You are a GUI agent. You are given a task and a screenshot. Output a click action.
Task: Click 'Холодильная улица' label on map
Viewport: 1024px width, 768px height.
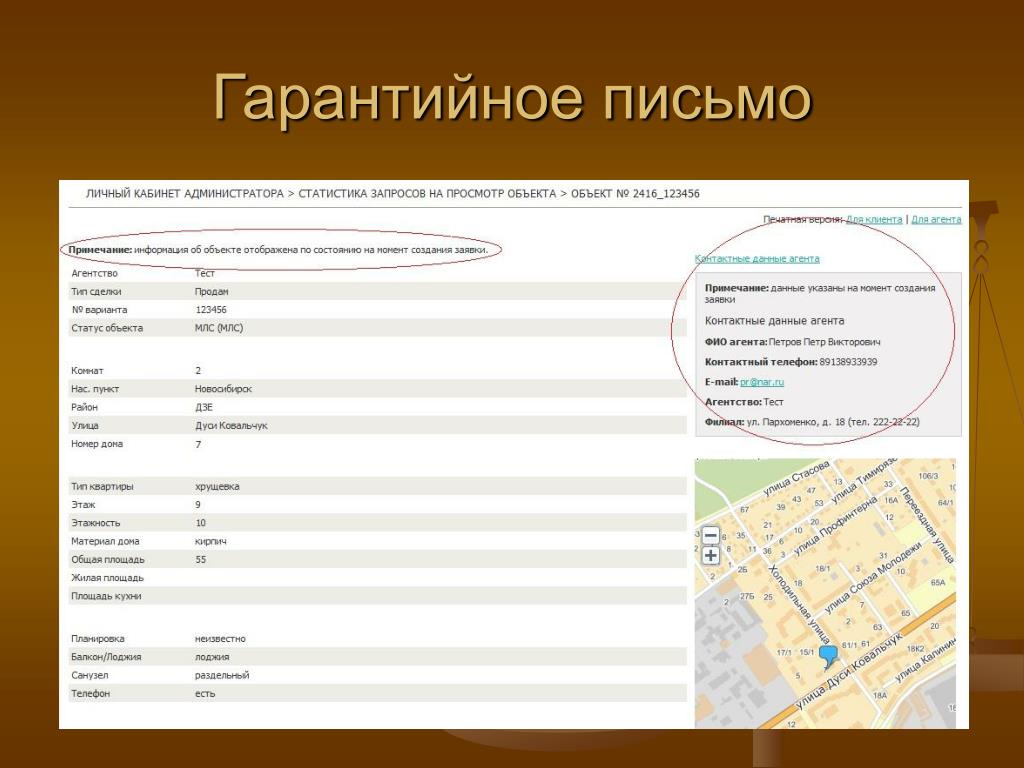pyautogui.click(x=799, y=604)
